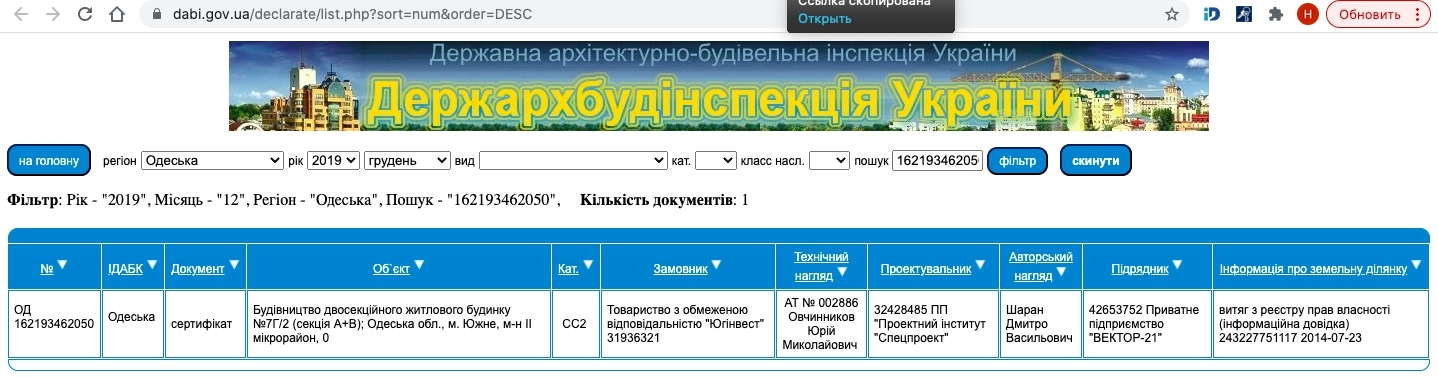
Task: Select the ОД 162193462050 number cell
Action: tap(55, 324)
